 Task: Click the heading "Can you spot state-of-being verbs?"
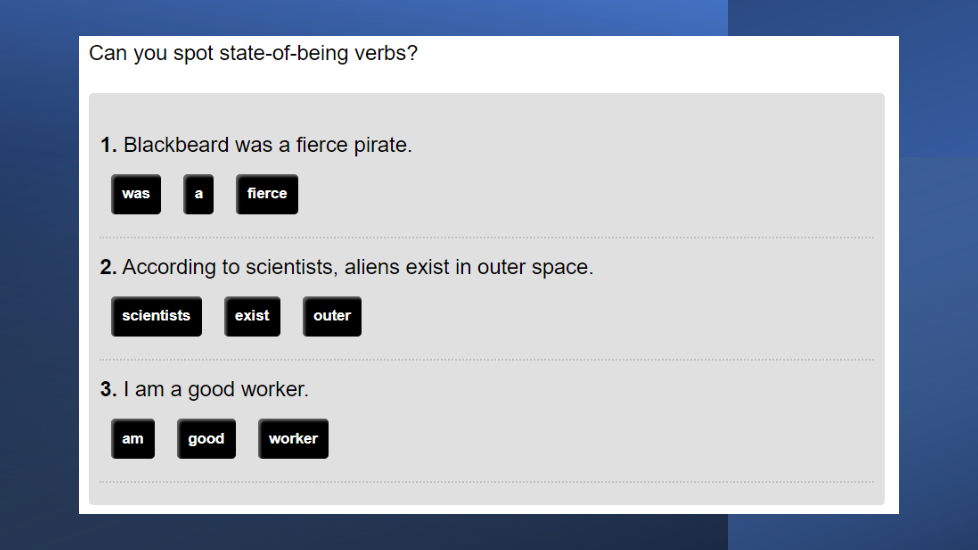click(253, 53)
